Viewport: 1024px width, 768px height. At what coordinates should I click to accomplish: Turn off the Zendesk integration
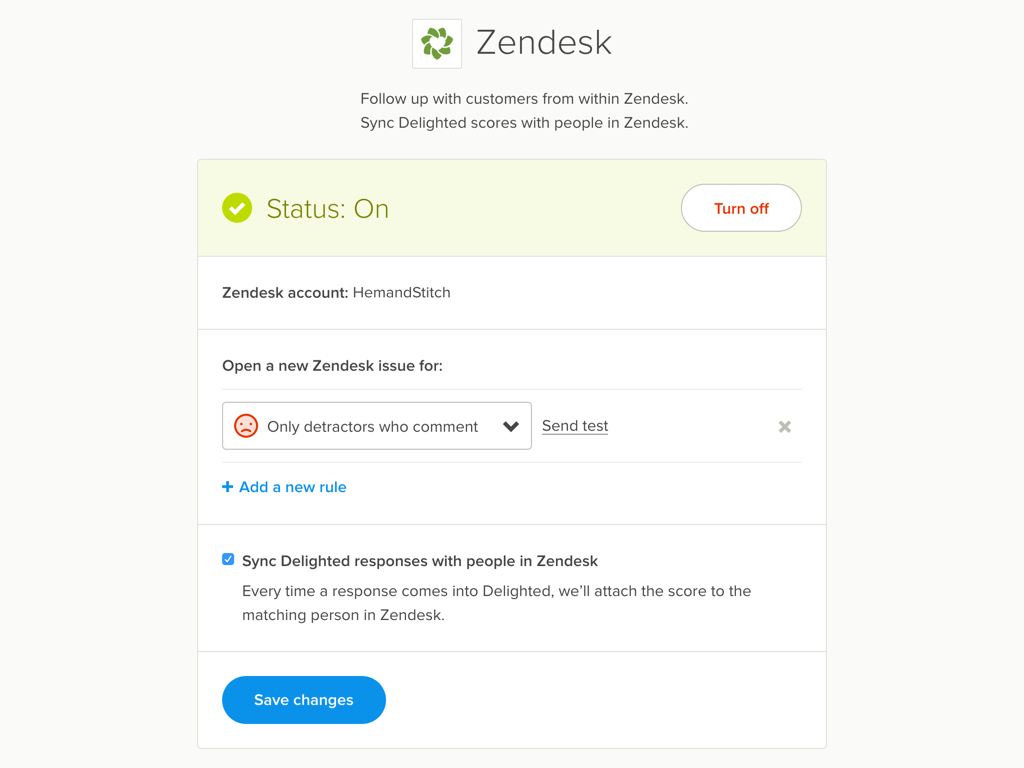click(741, 208)
